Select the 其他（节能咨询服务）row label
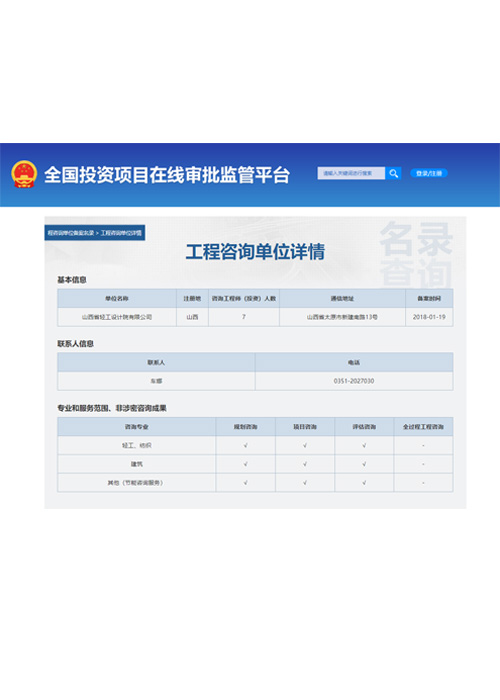Viewport: 500px width, 700px height. point(136,483)
